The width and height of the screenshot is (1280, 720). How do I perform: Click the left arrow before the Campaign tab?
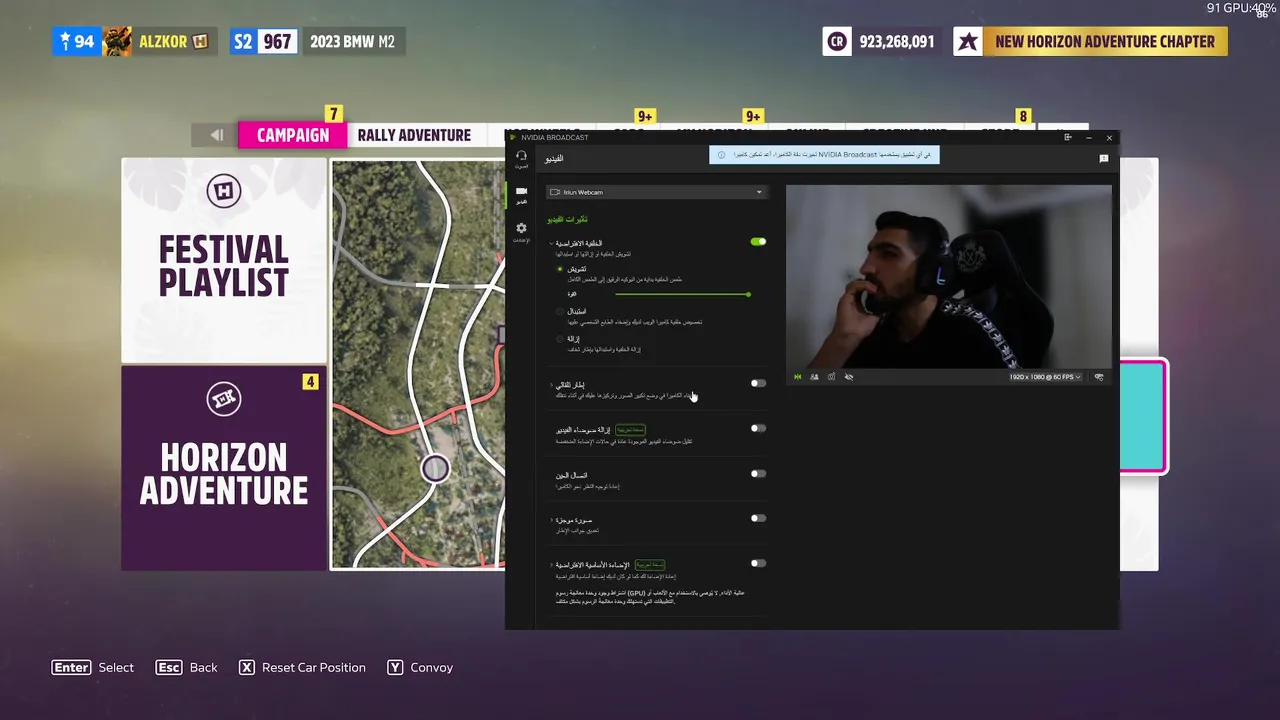pos(216,135)
